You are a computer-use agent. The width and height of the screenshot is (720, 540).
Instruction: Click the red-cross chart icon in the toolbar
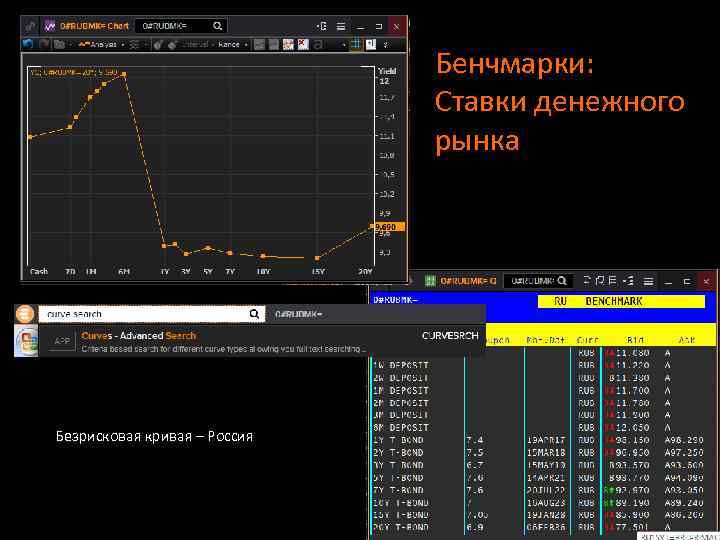pos(303,44)
